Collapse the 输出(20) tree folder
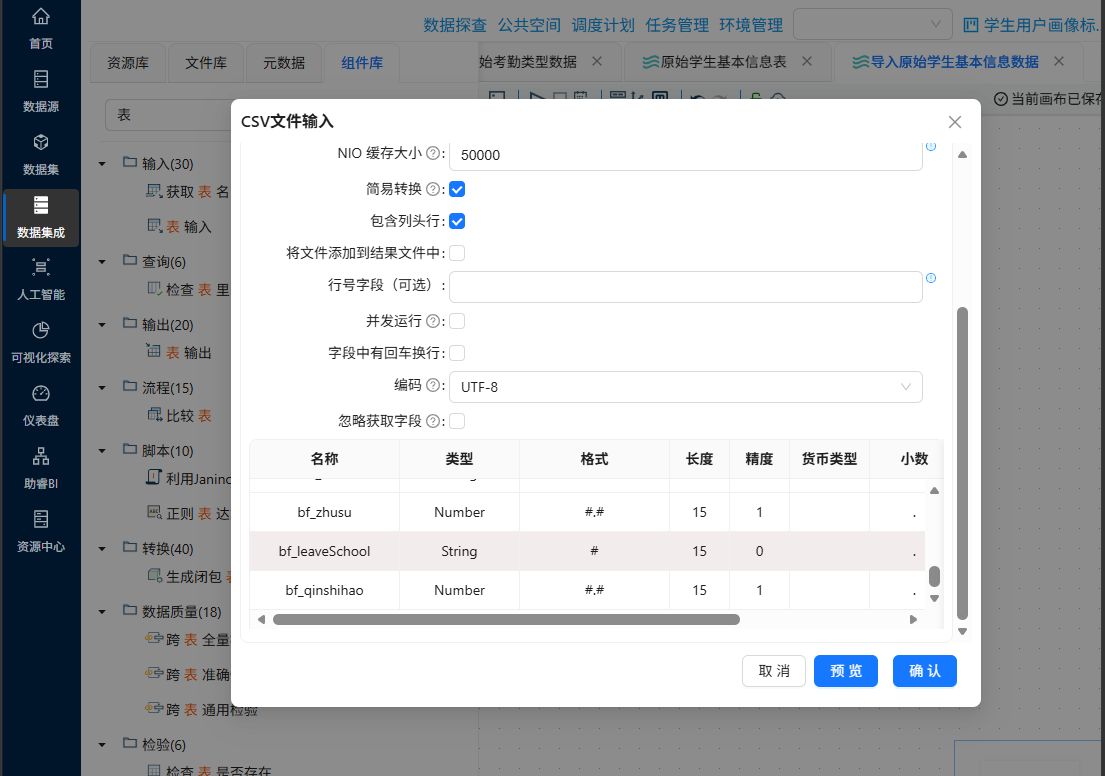Viewport: 1105px width, 776px height. pyautogui.click(x=102, y=324)
